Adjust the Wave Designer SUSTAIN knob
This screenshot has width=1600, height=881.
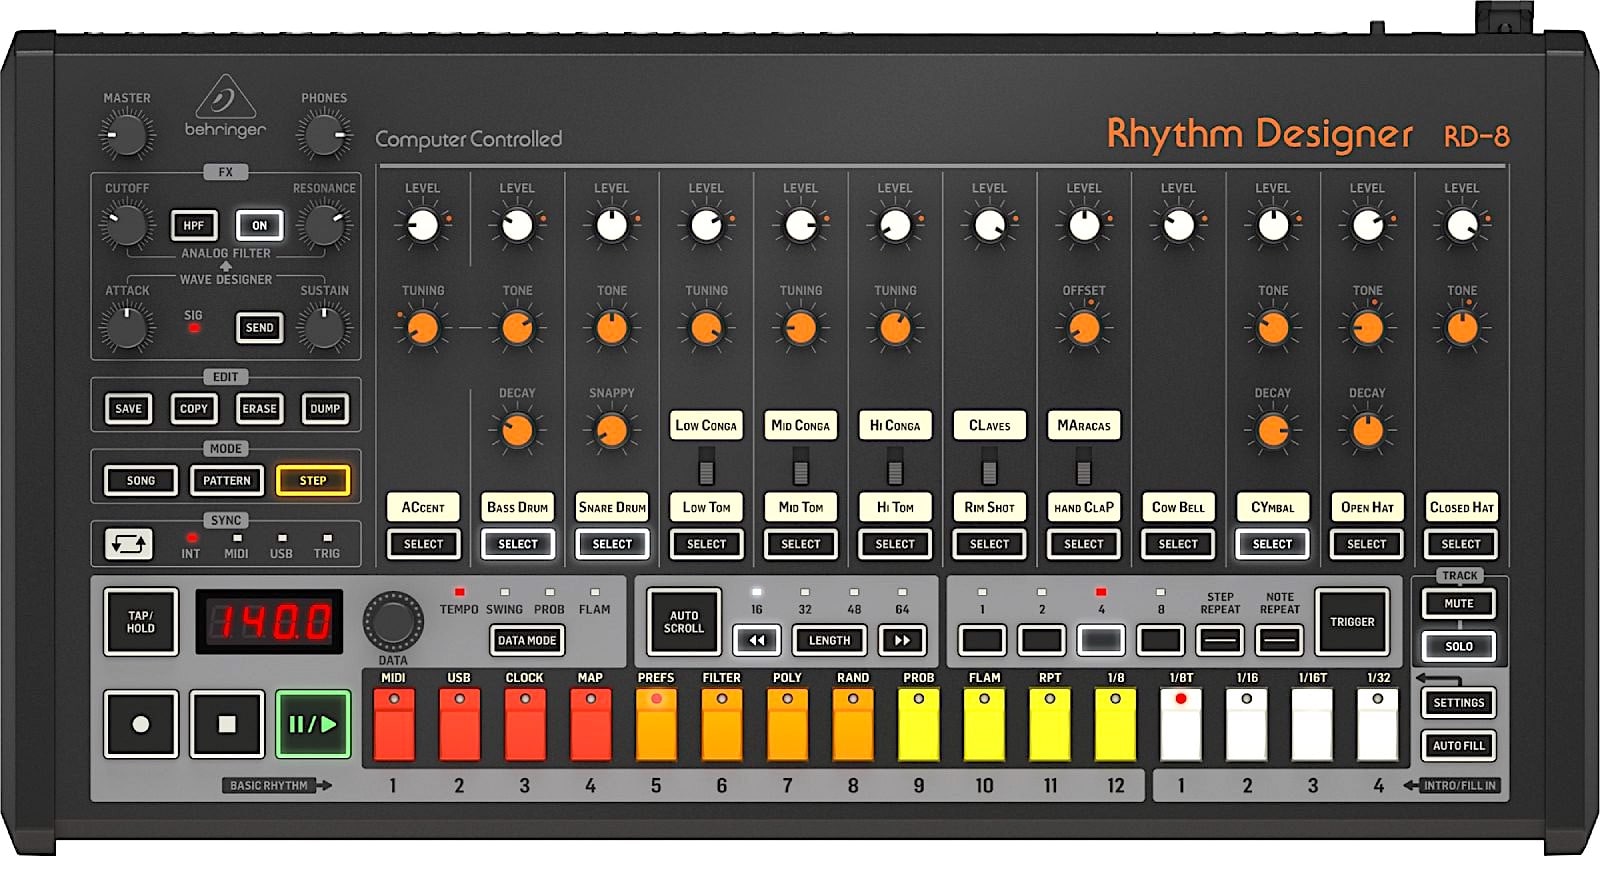(324, 327)
